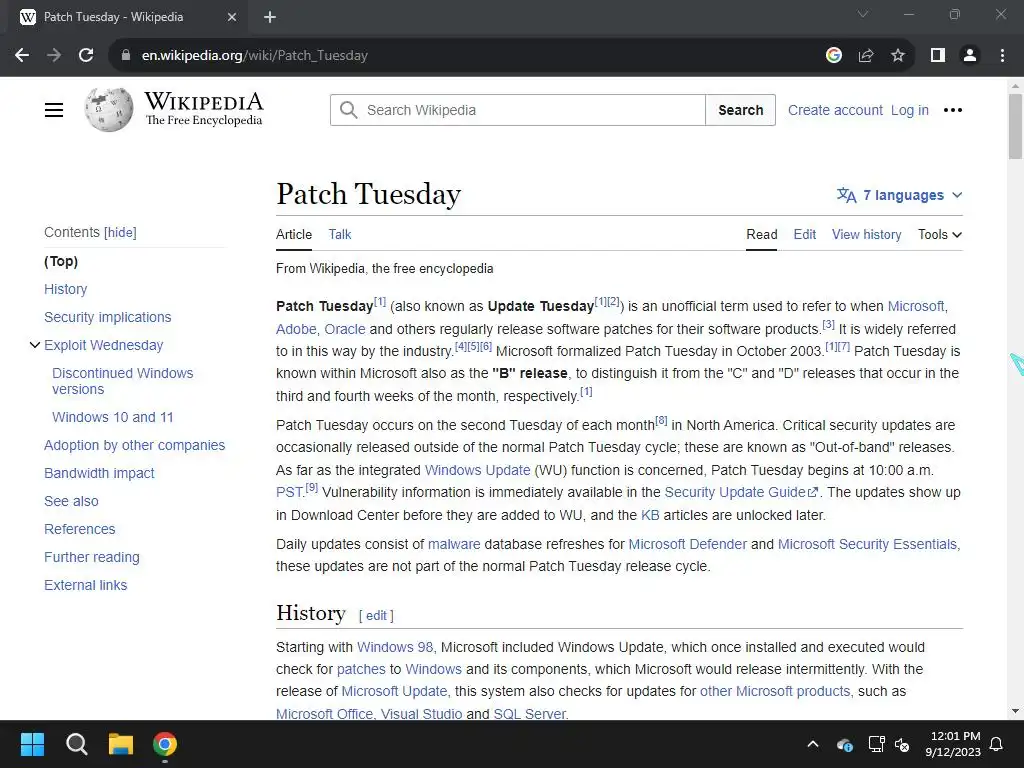Click the scroll down arrow of the page scrollbar

pos(1015,711)
